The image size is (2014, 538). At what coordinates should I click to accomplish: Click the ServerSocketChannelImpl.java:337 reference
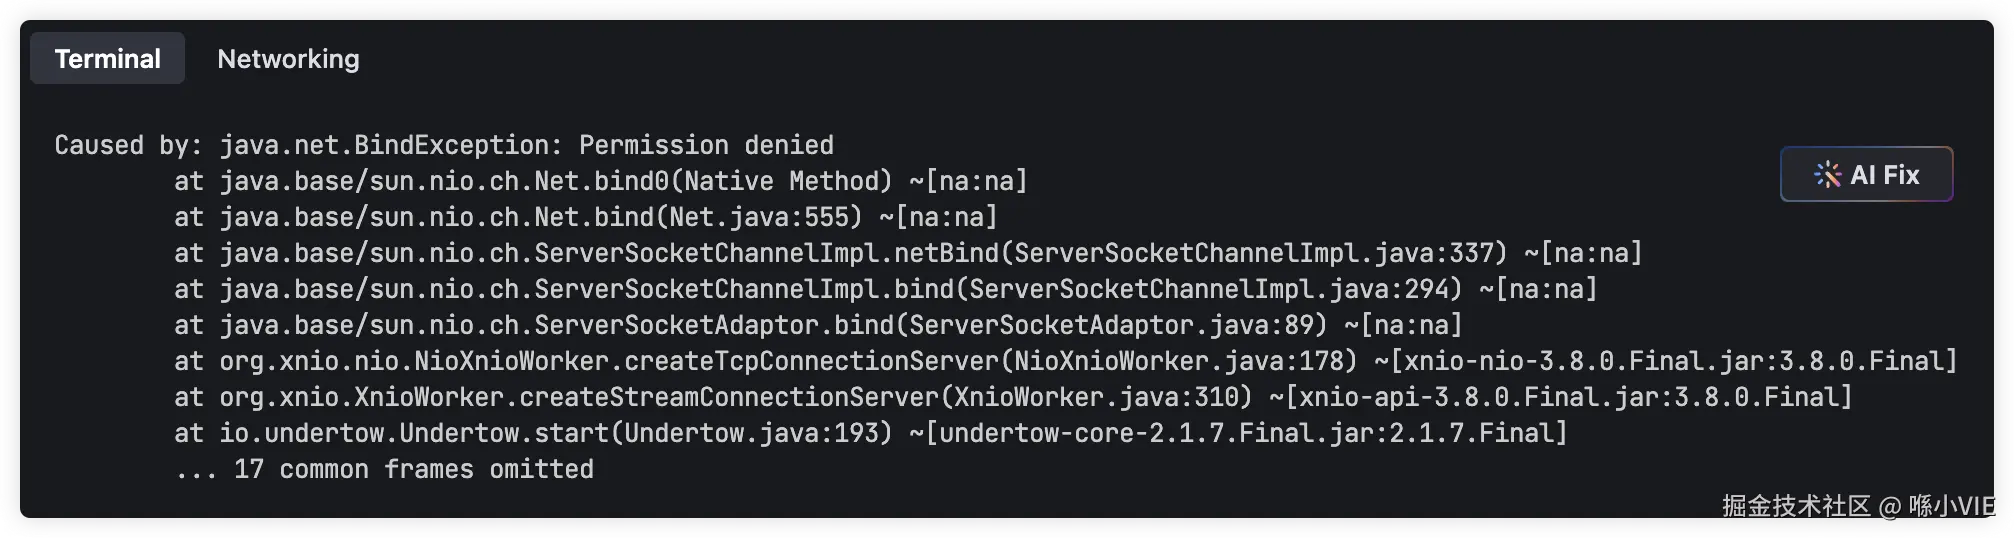point(1259,253)
